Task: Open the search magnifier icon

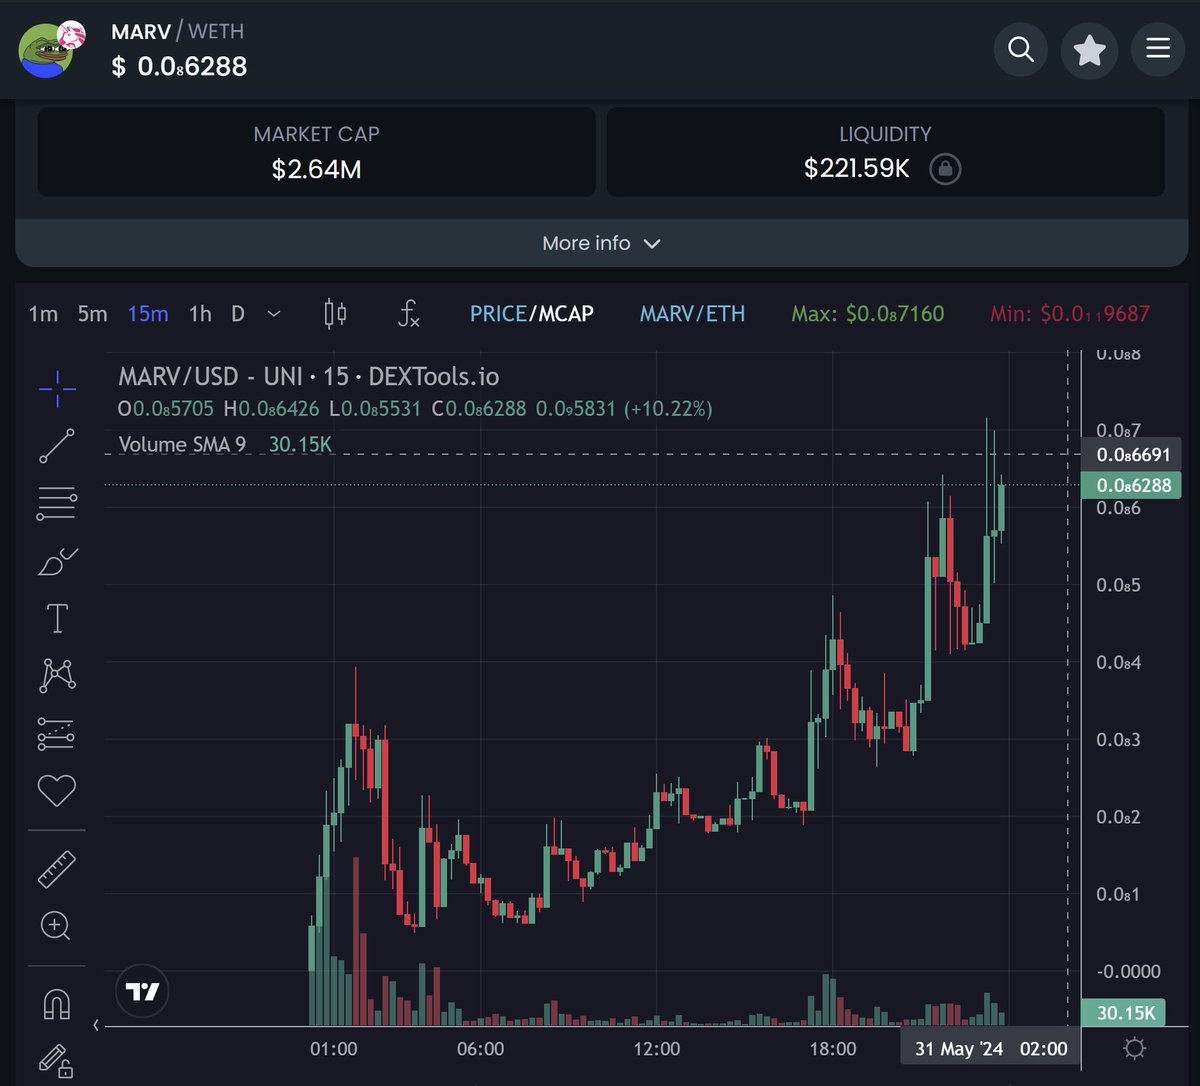Action: click(x=1021, y=49)
